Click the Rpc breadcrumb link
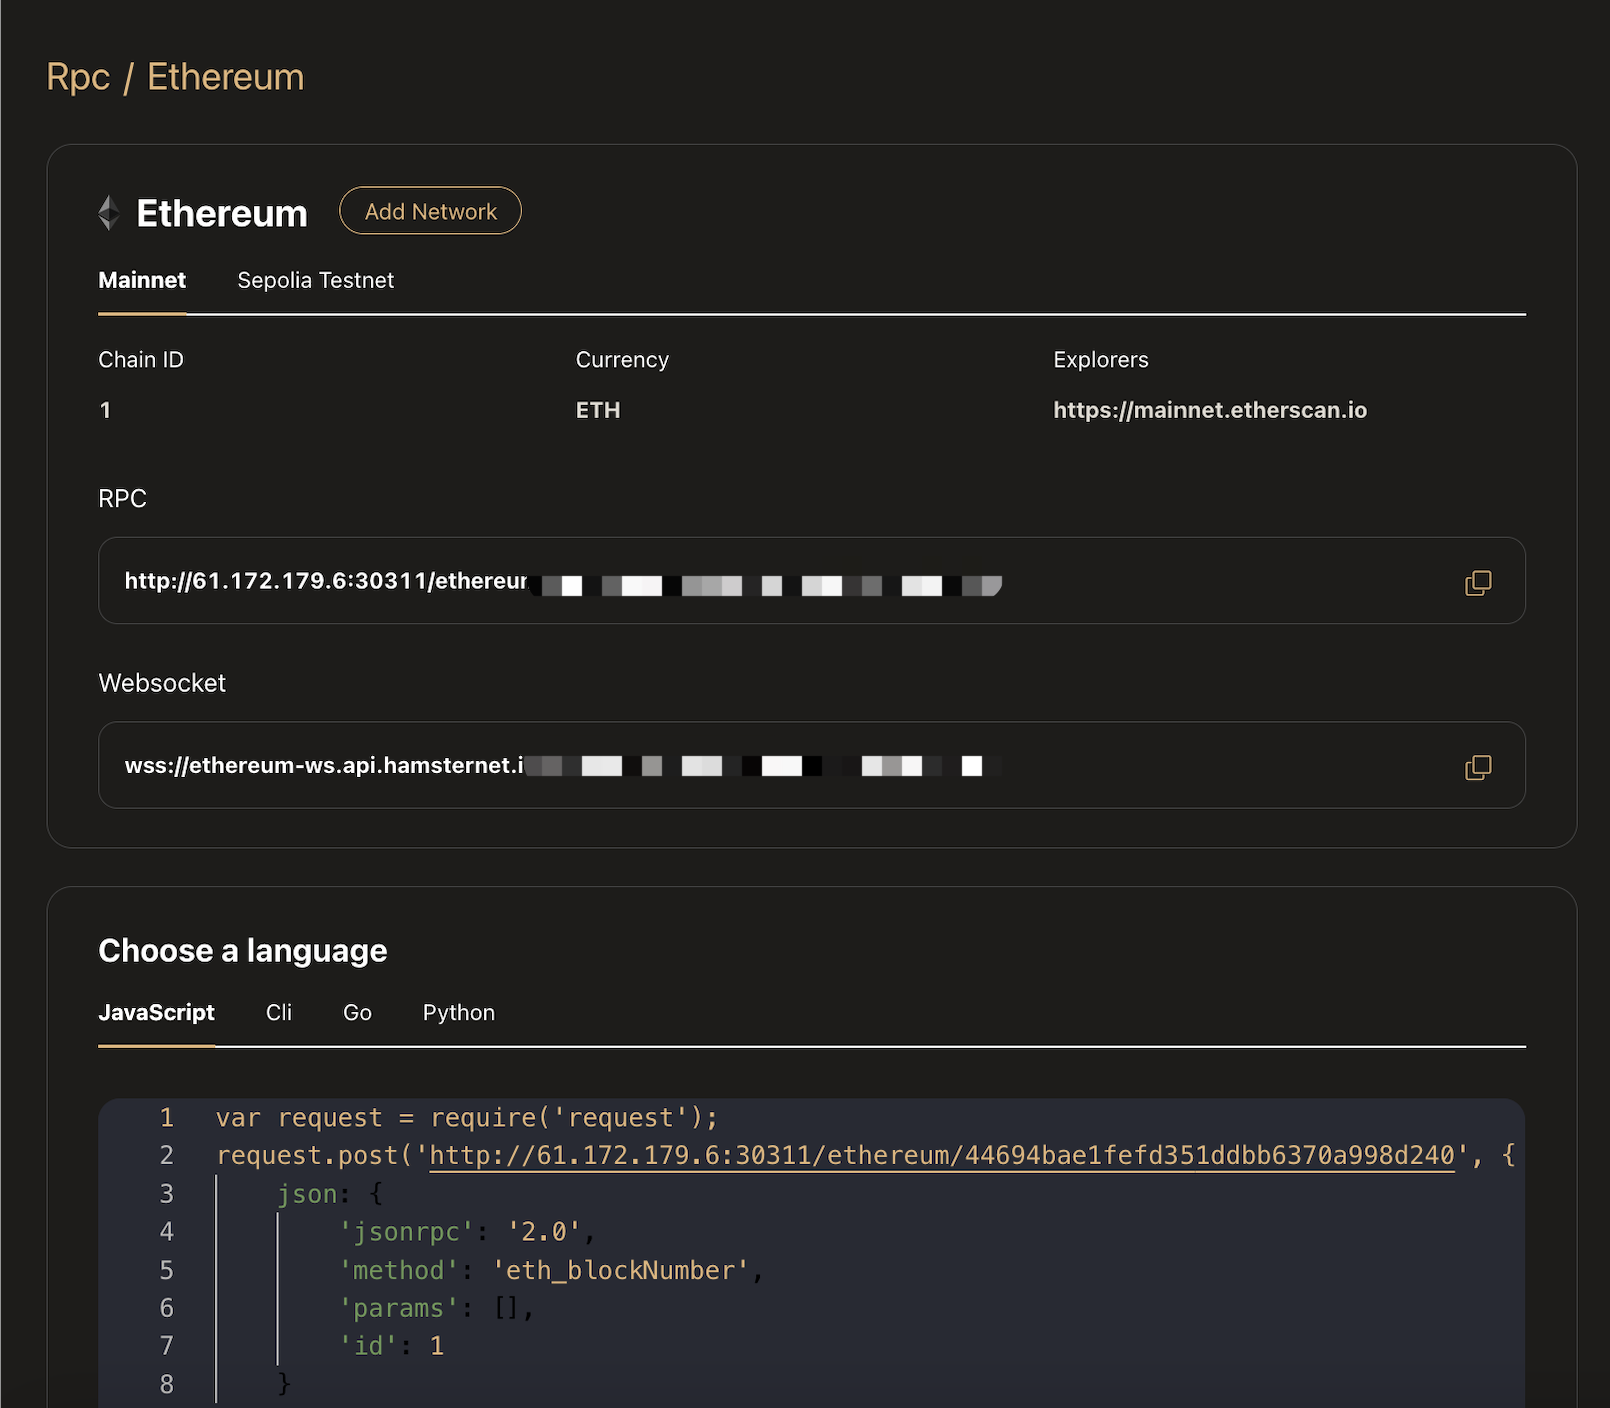Image resolution: width=1610 pixels, height=1408 pixels. pos(79,77)
